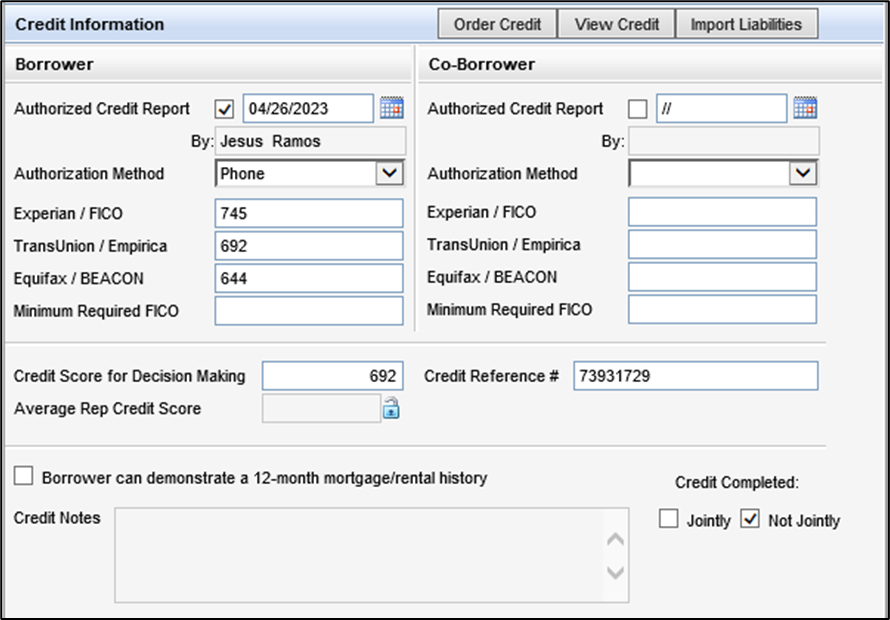Check the Jointly credit completed box
The height and width of the screenshot is (620, 890).
tap(669, 520)
